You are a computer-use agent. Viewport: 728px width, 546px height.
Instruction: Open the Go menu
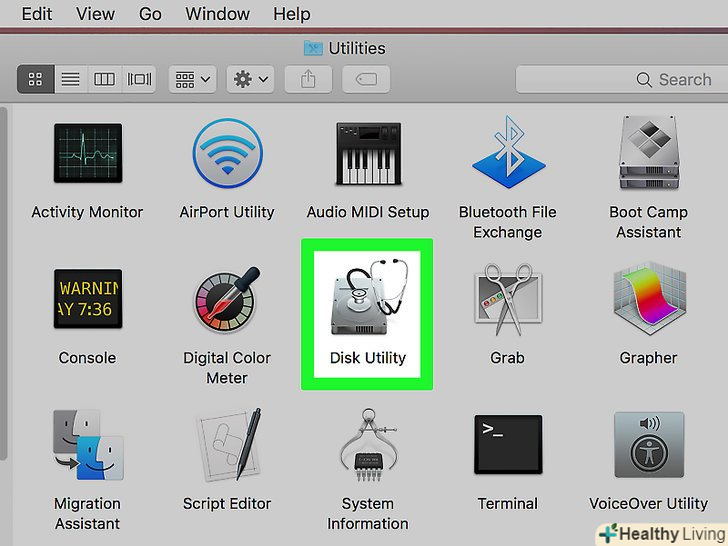coord(150,14)
